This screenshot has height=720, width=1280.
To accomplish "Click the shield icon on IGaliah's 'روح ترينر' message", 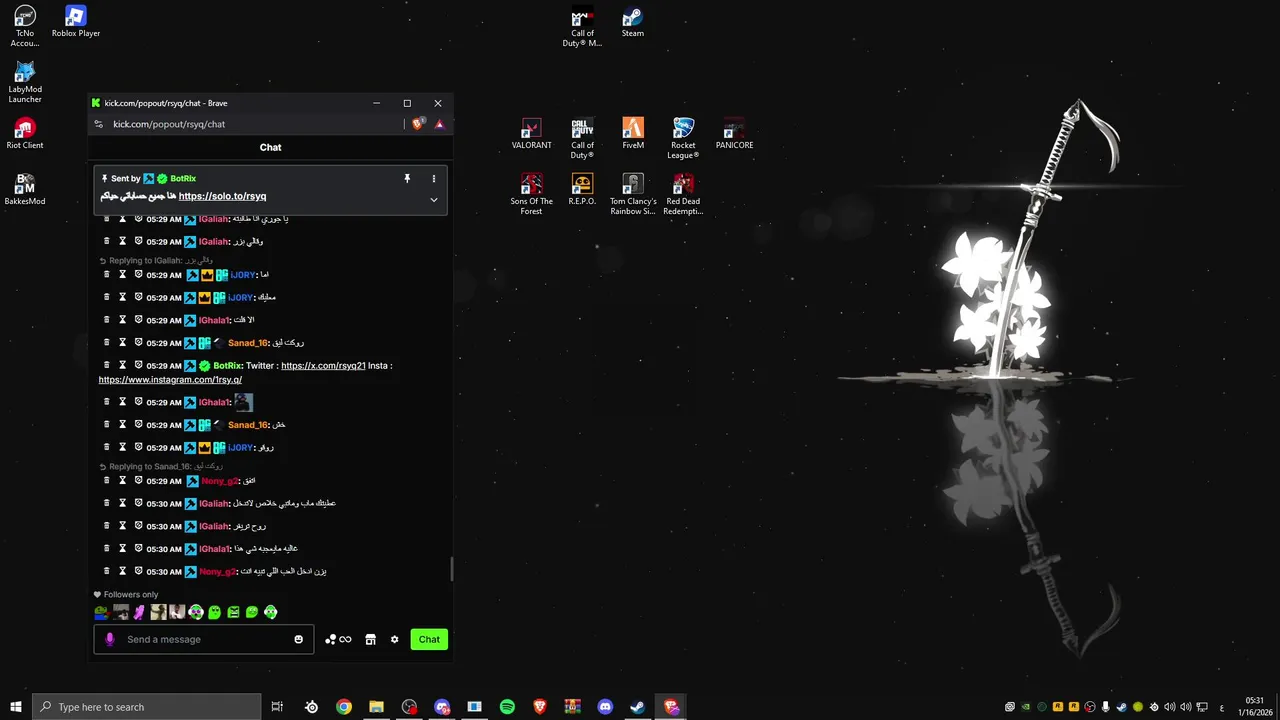I will [x=139, y=525].
